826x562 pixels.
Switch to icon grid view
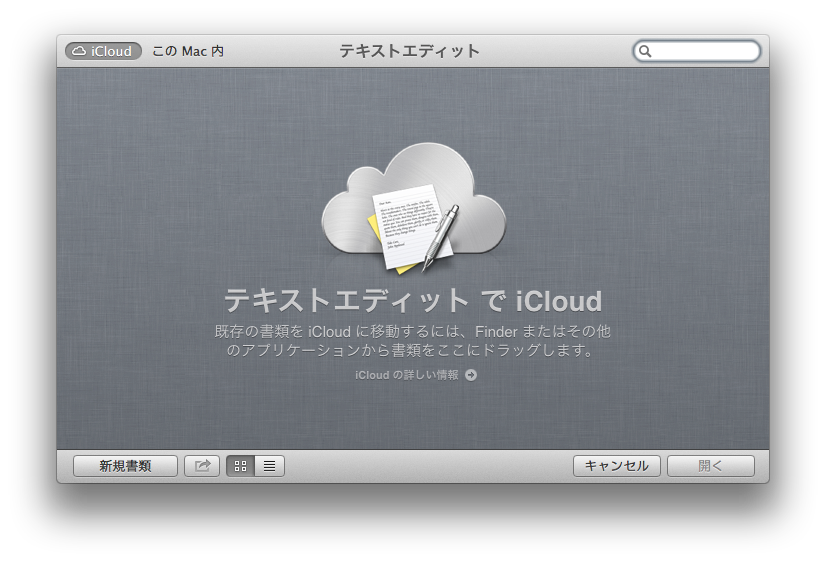241,466
